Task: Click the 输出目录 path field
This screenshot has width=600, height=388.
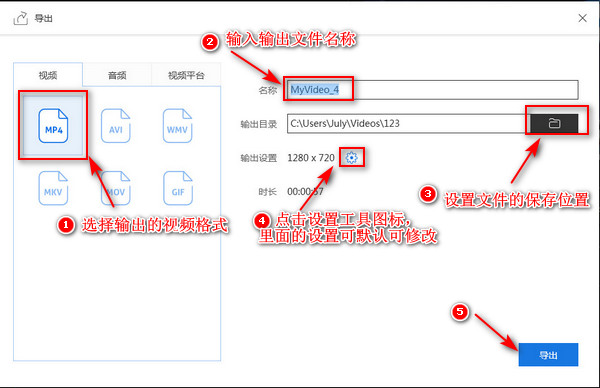Action: click(x=408, y=123)
